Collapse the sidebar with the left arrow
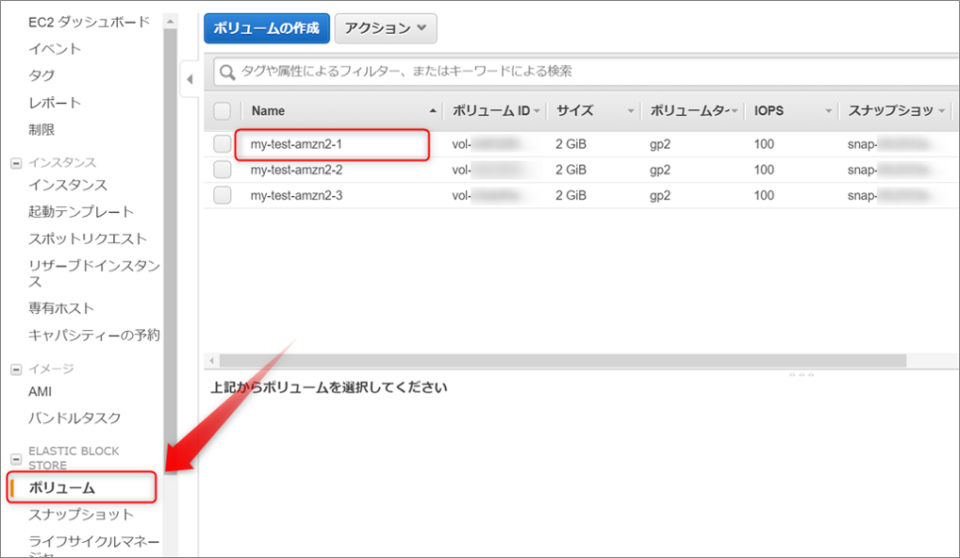This screenshot has height=558, width=960. [x=190, y=79]
